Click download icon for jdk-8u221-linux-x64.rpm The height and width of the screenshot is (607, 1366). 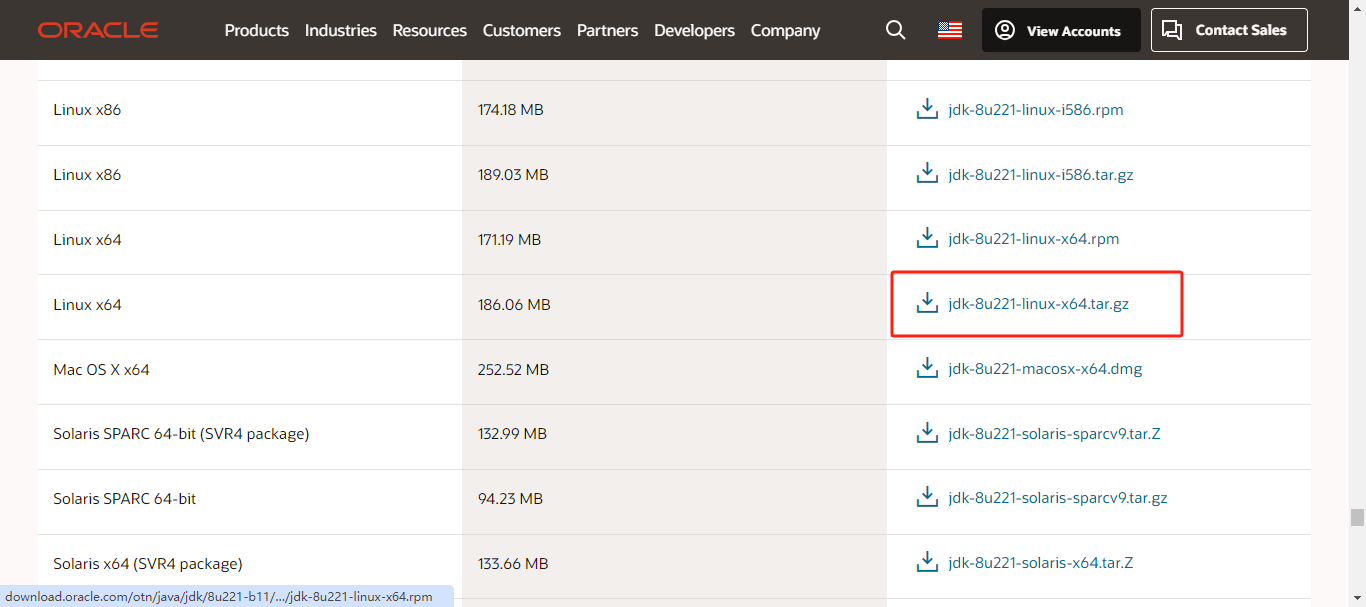tap(927, 239)
